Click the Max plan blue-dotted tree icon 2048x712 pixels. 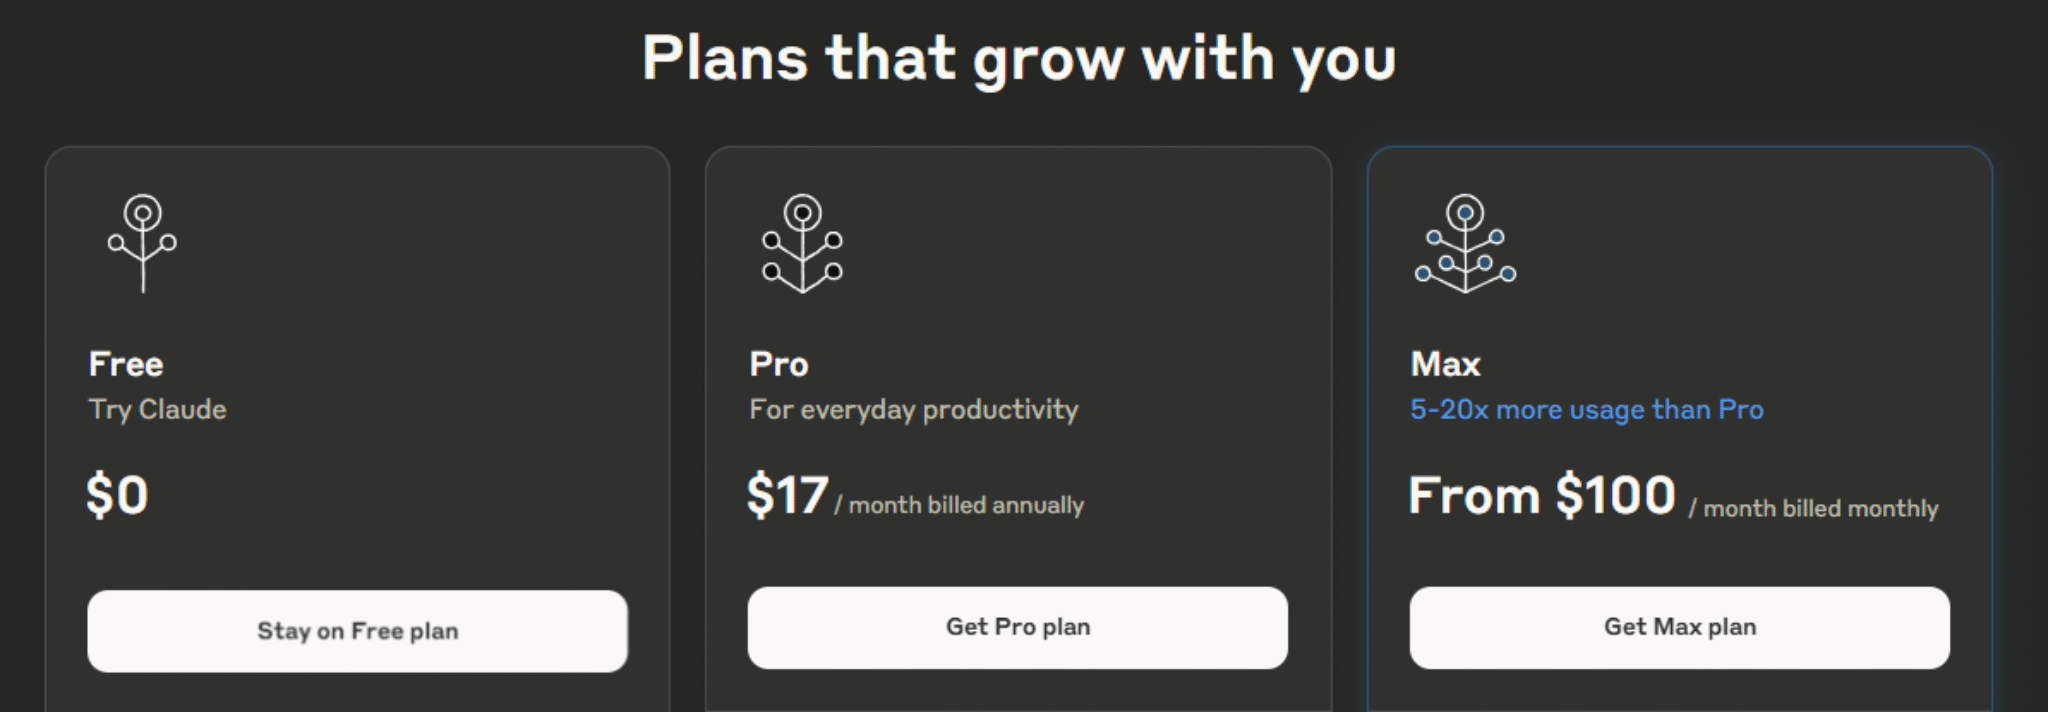click(x=1465, y=243)
